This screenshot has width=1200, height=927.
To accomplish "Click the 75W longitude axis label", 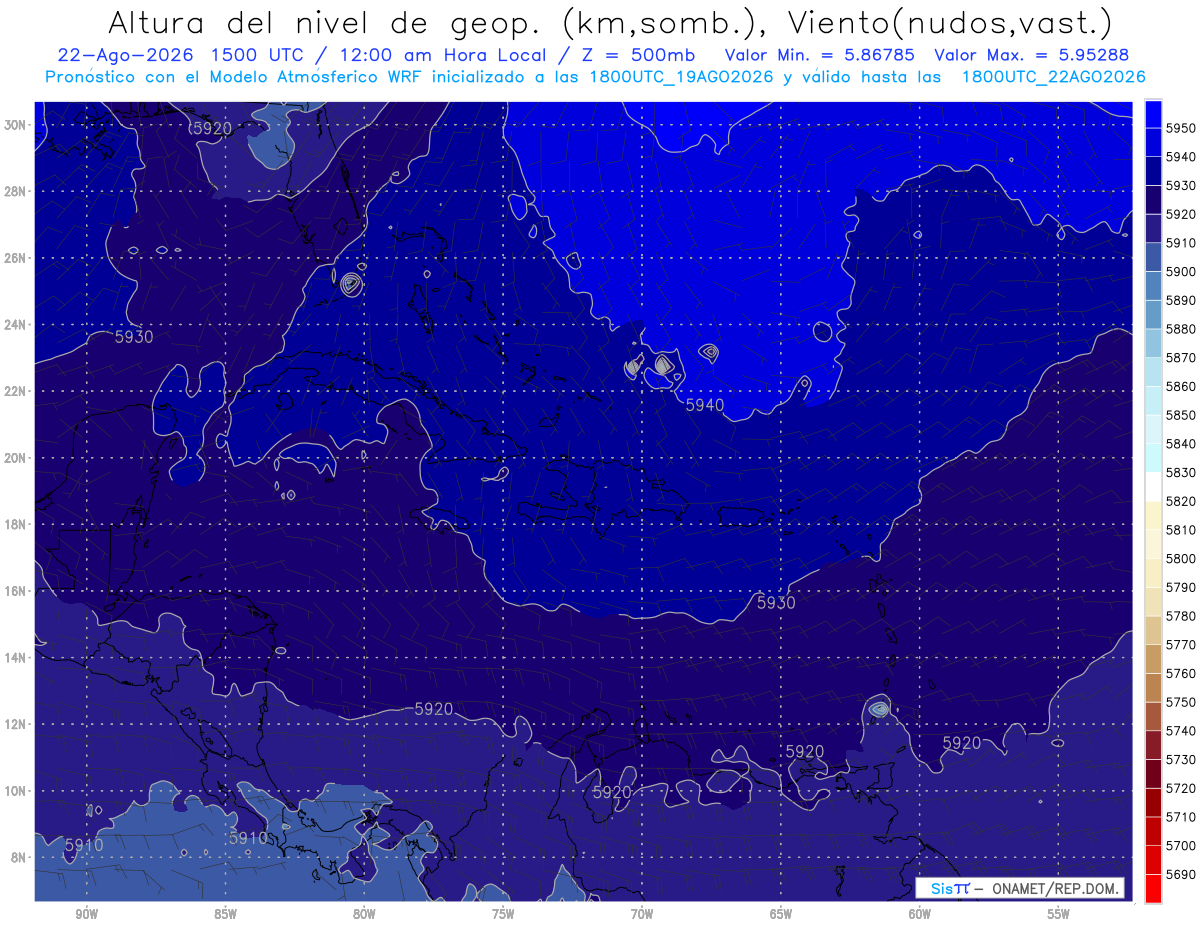I will coord(503,914).
